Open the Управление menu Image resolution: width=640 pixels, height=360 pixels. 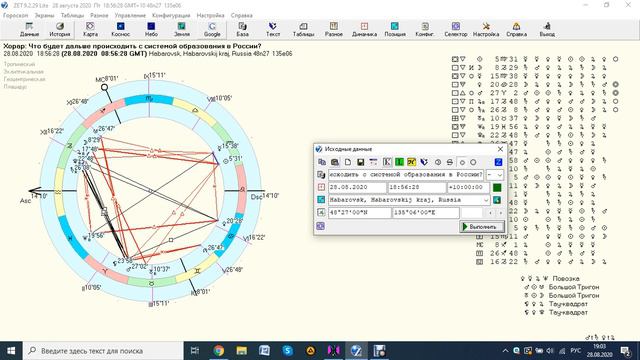(x=130, y=15)
